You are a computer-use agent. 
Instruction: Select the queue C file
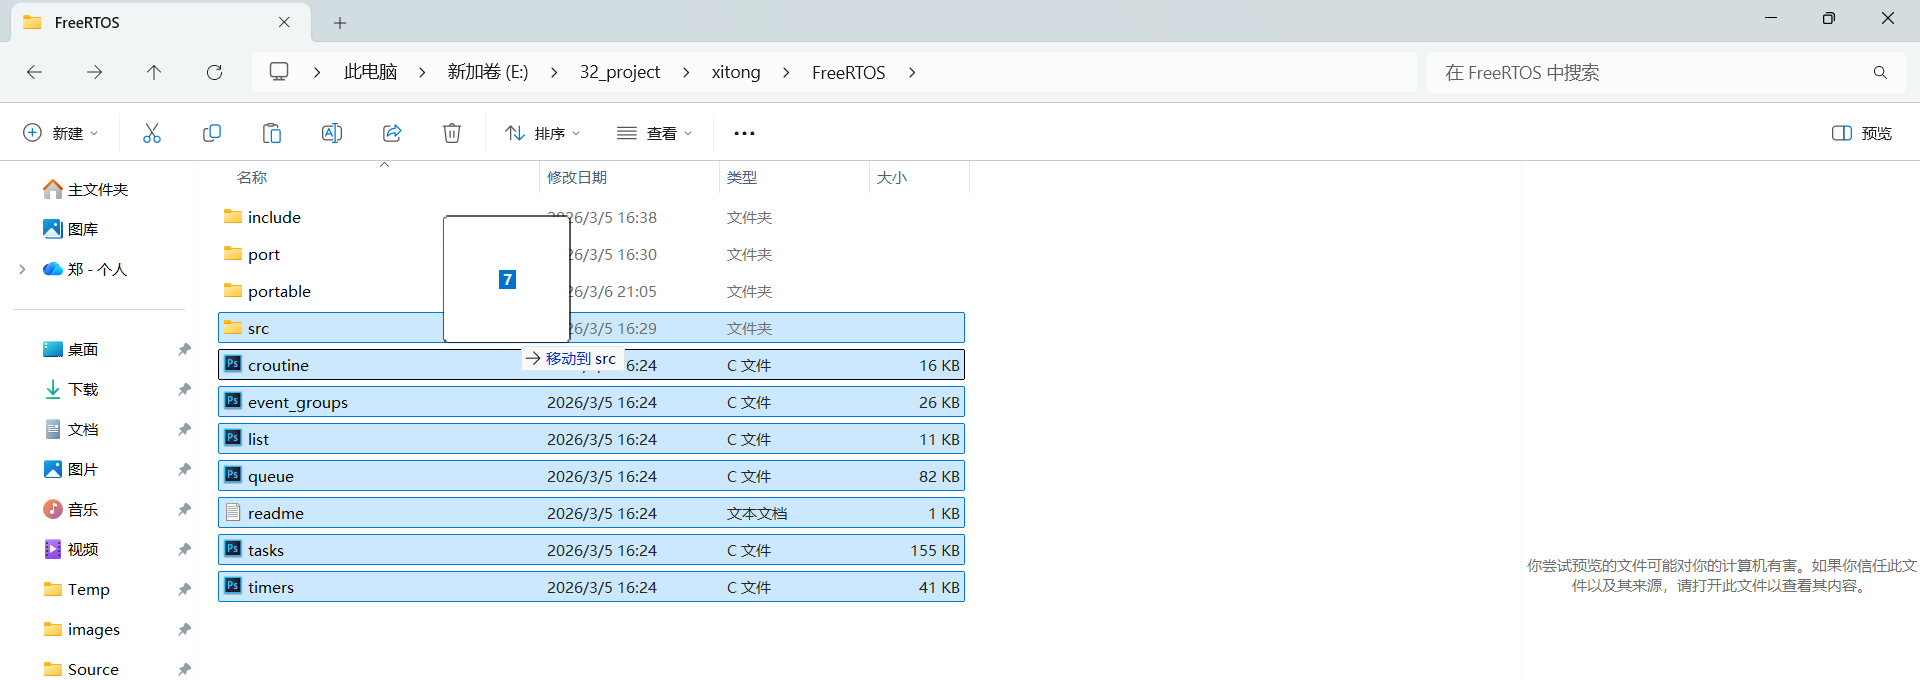tap(591, 476)
